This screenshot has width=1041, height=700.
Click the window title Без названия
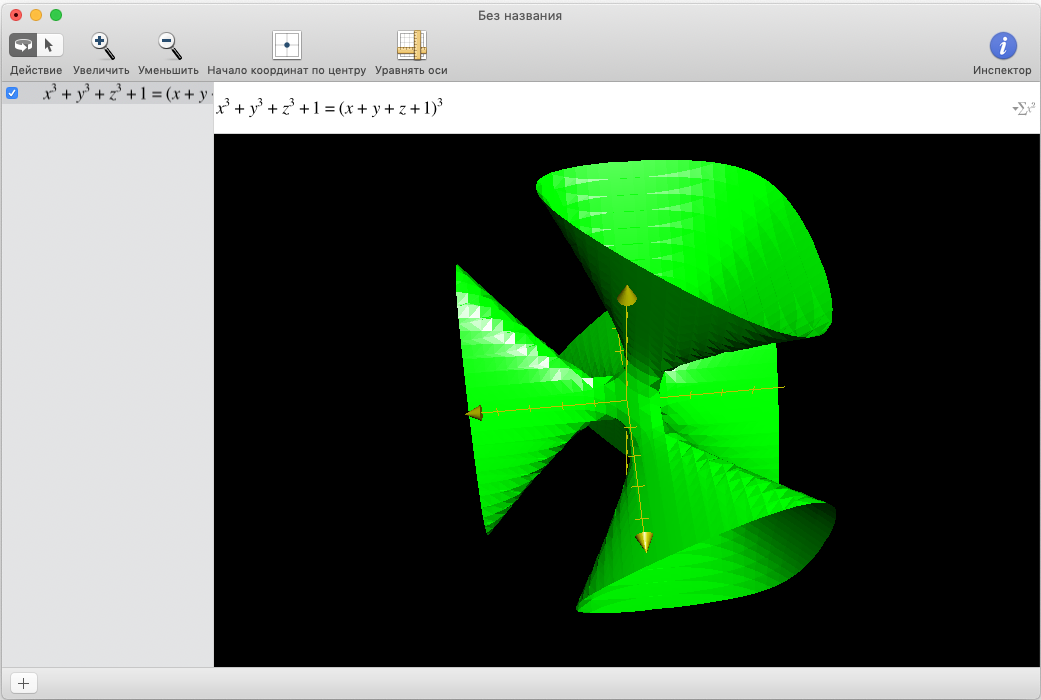520,15
